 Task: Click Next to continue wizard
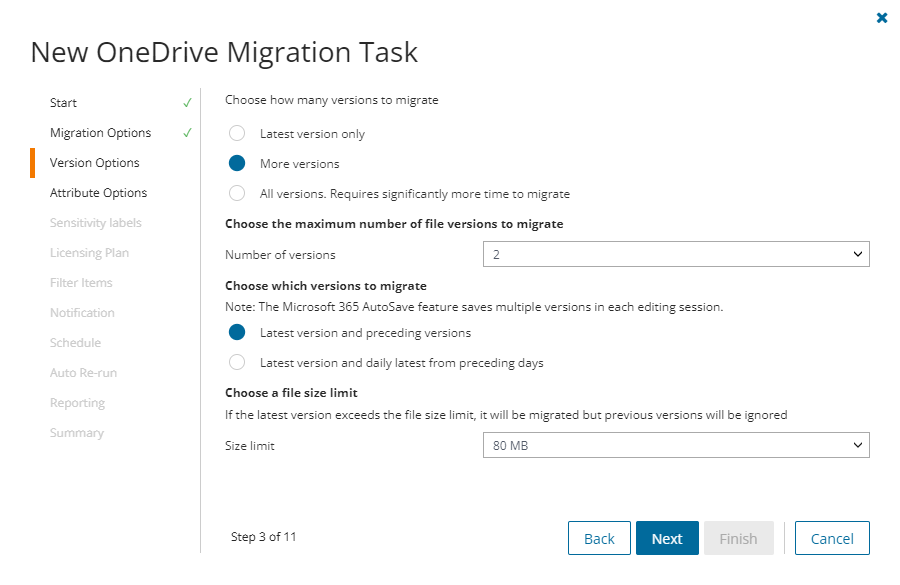667,538
